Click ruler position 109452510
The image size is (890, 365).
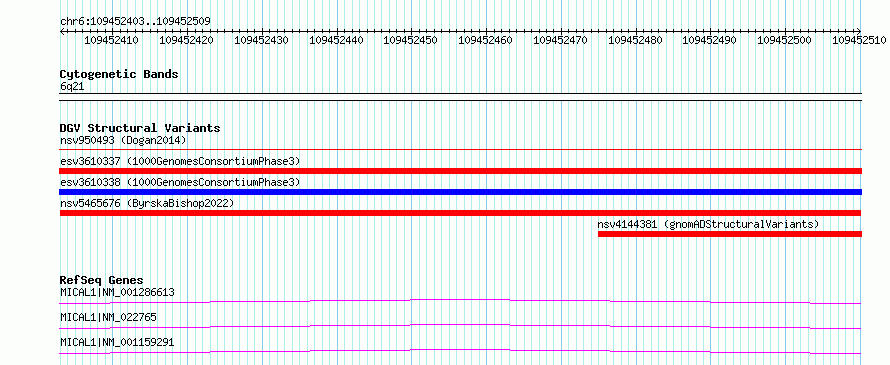point(859,40)
